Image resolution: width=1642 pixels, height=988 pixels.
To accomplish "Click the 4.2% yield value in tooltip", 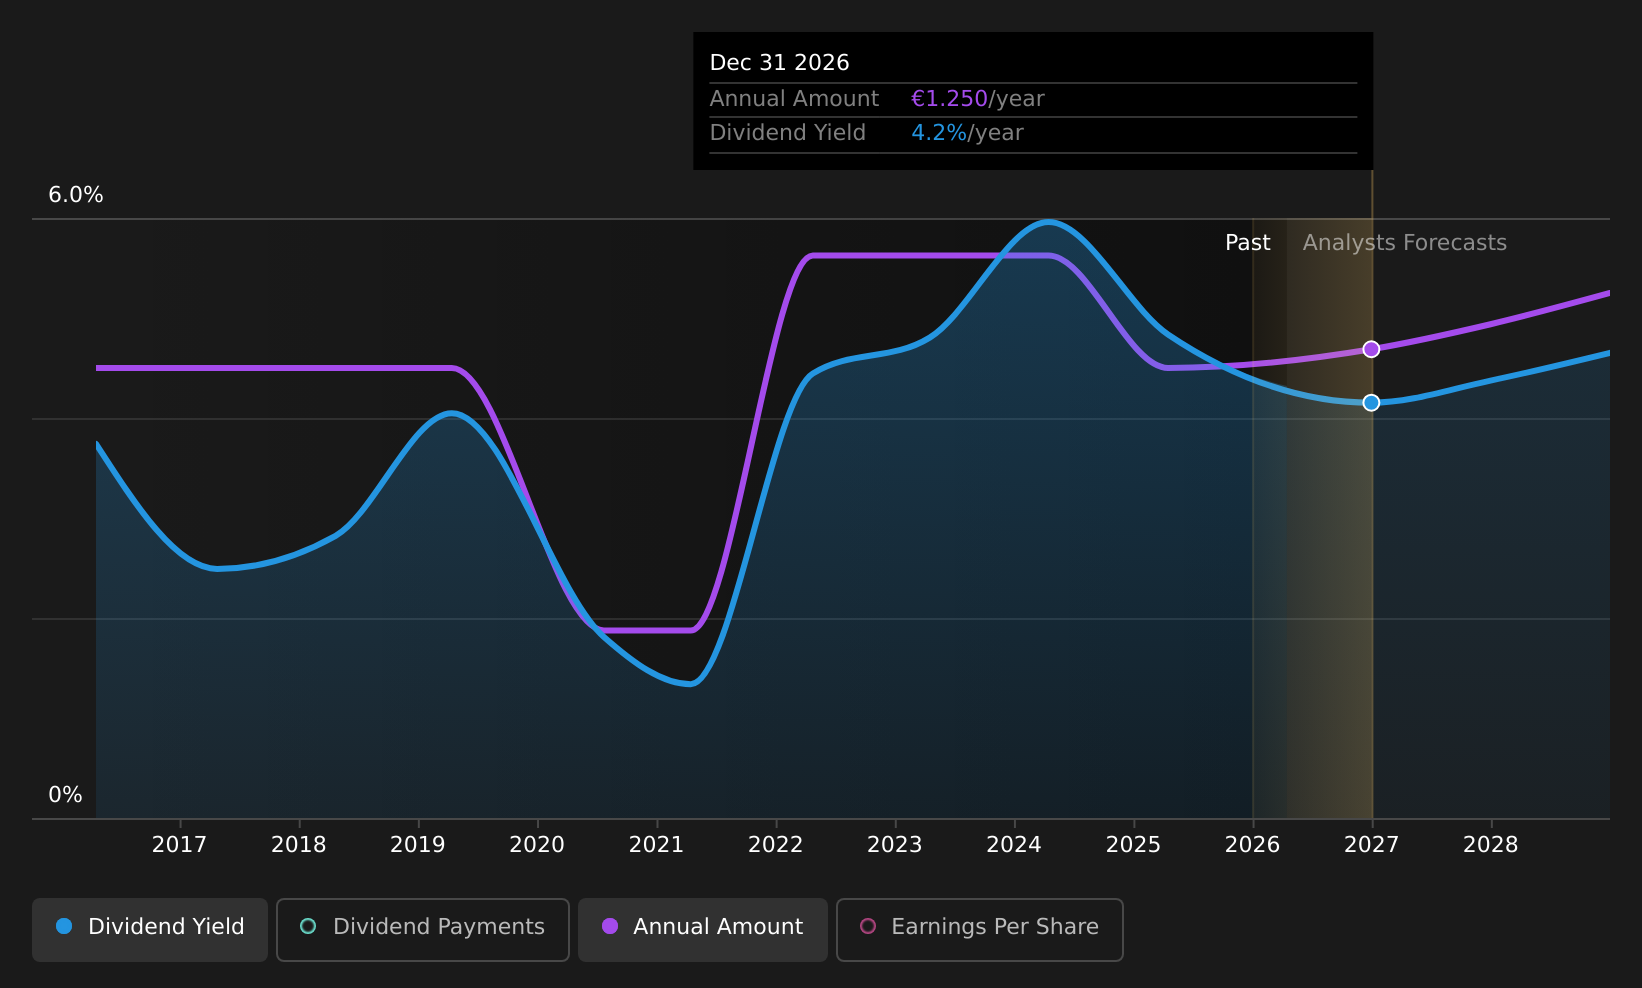I will click(938, 133).
